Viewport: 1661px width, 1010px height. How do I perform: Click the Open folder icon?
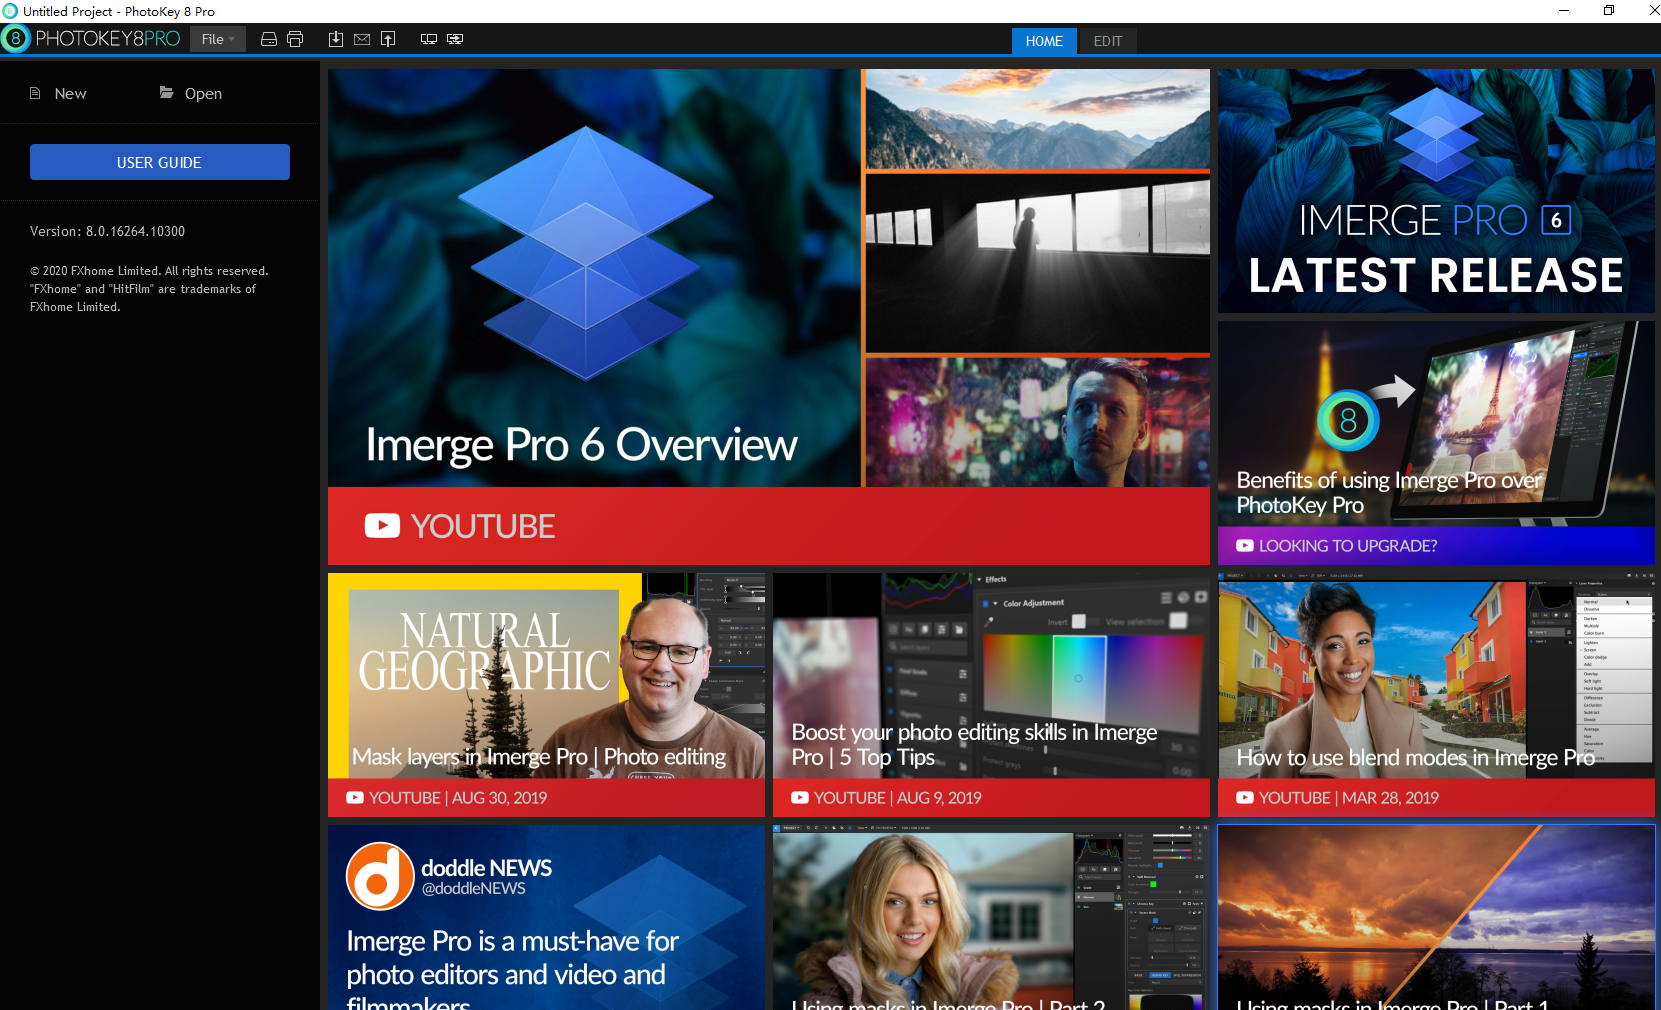point(167,93)
